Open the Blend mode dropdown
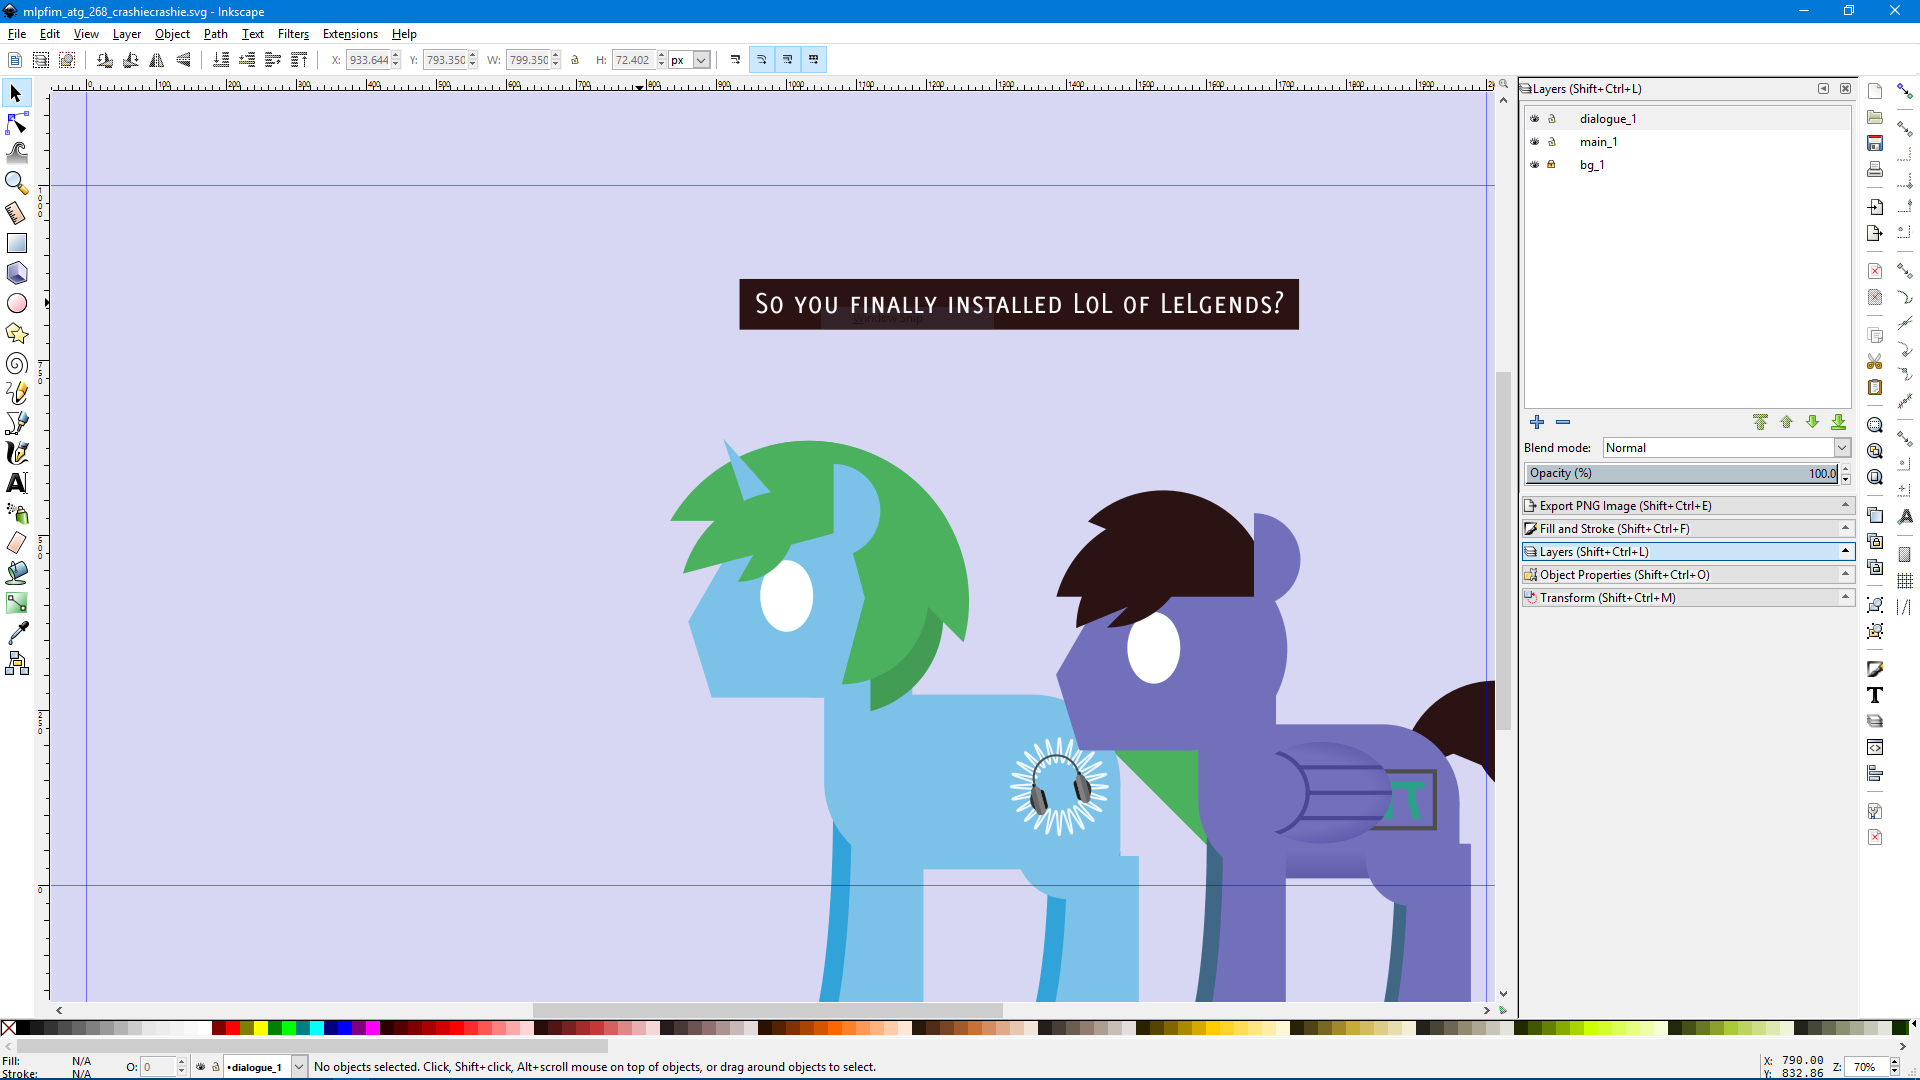This screenshot has width=1920, height=1080. pos(1727,448)
